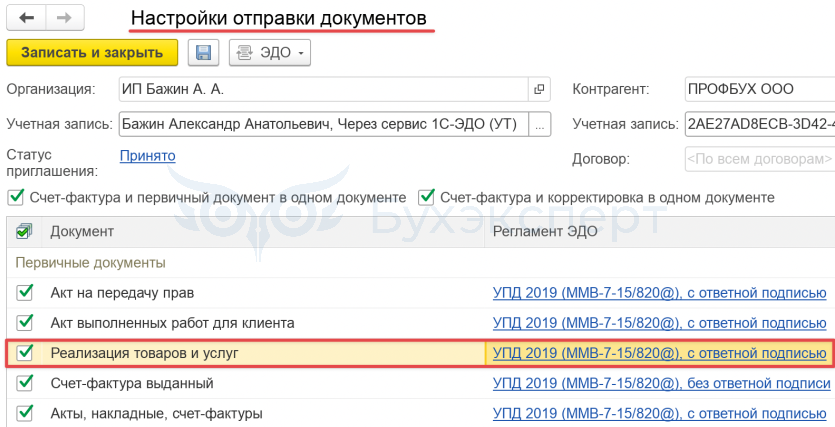This screenshot has width=835, height=427.
Task: Click the forward navigation arrow
Action: click(x=64, y=18)
